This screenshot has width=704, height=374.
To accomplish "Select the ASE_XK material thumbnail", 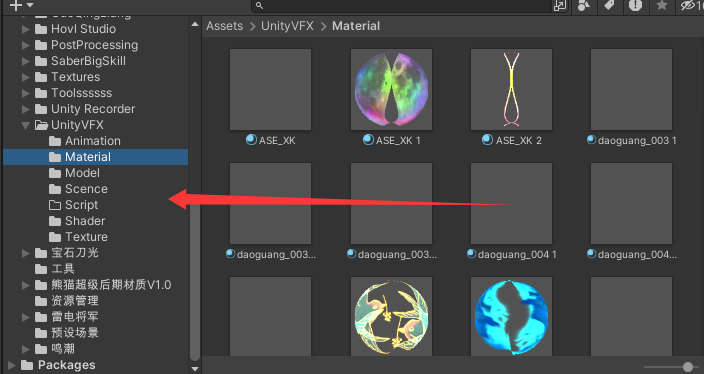I will tap(270, 89).
